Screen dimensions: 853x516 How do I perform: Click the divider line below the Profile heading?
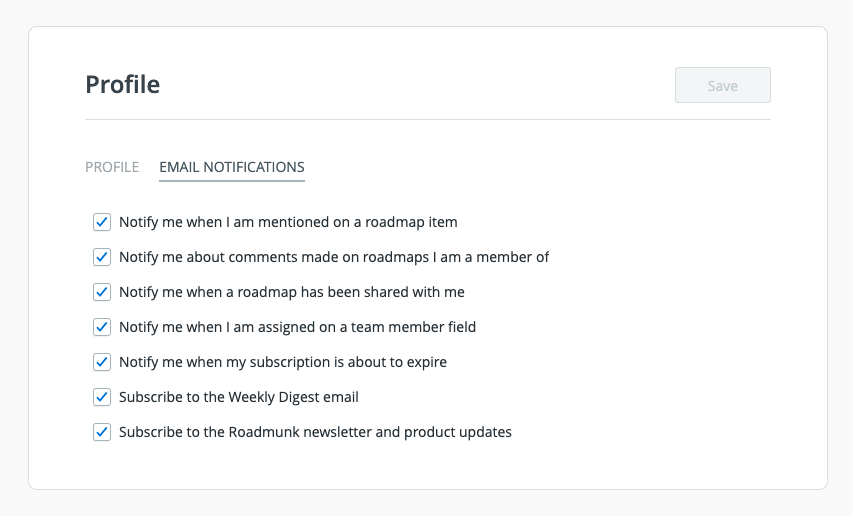coord(428,120)
